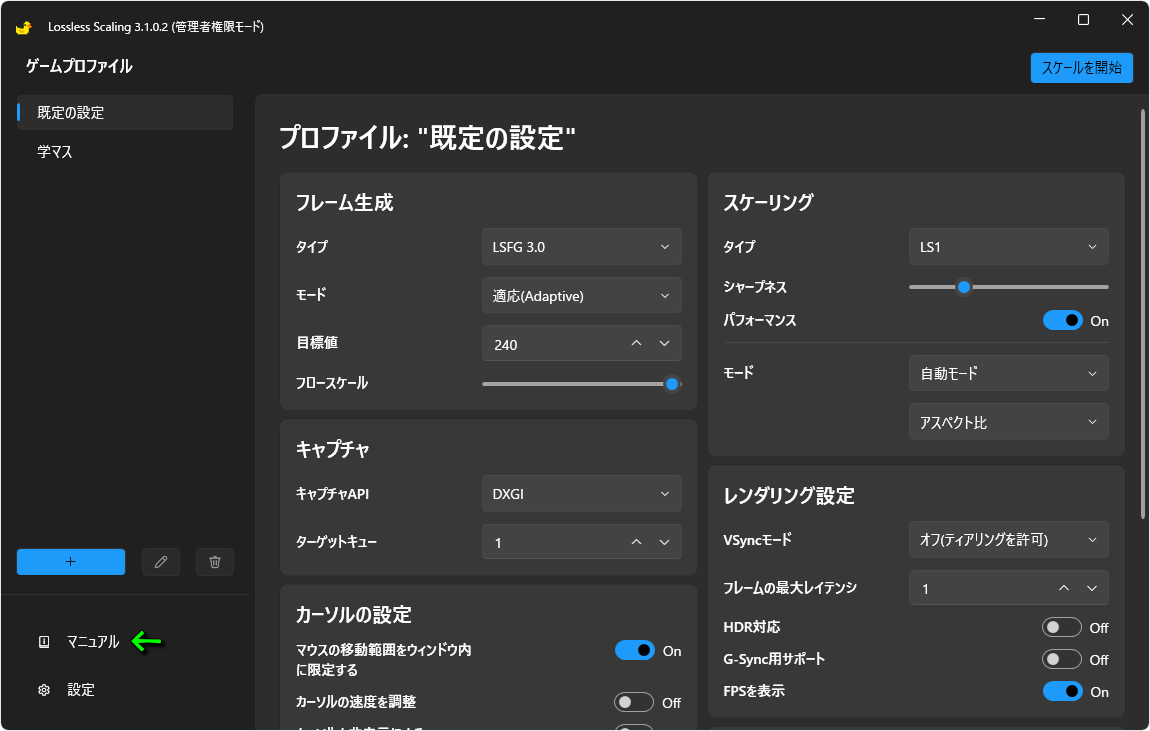The image size is (1150, 731).
Task: Click the スケールを開始 button
Action: 1081,68
